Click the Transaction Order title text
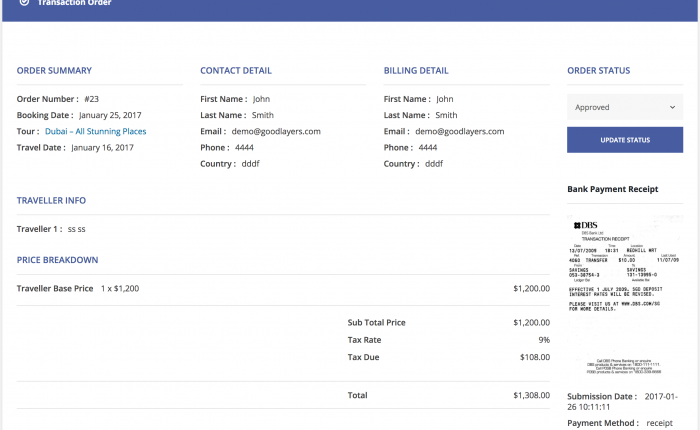The image size is (700, 430). click(74, 3)
